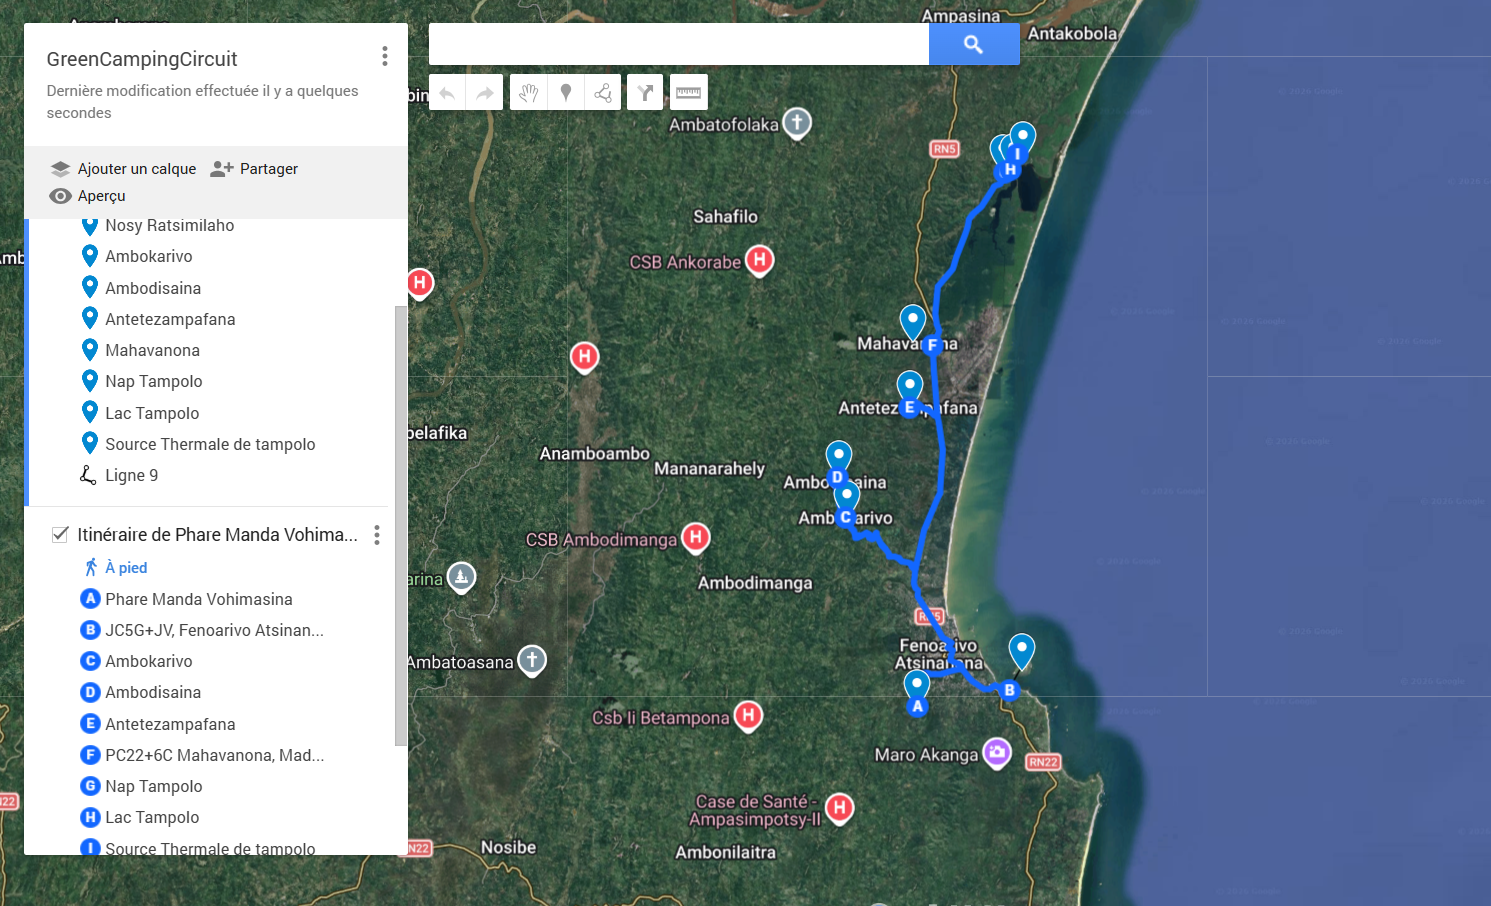The image size is (1491, 906).
Task: Select the measure distances ruler tool
Action: point(689,93)
